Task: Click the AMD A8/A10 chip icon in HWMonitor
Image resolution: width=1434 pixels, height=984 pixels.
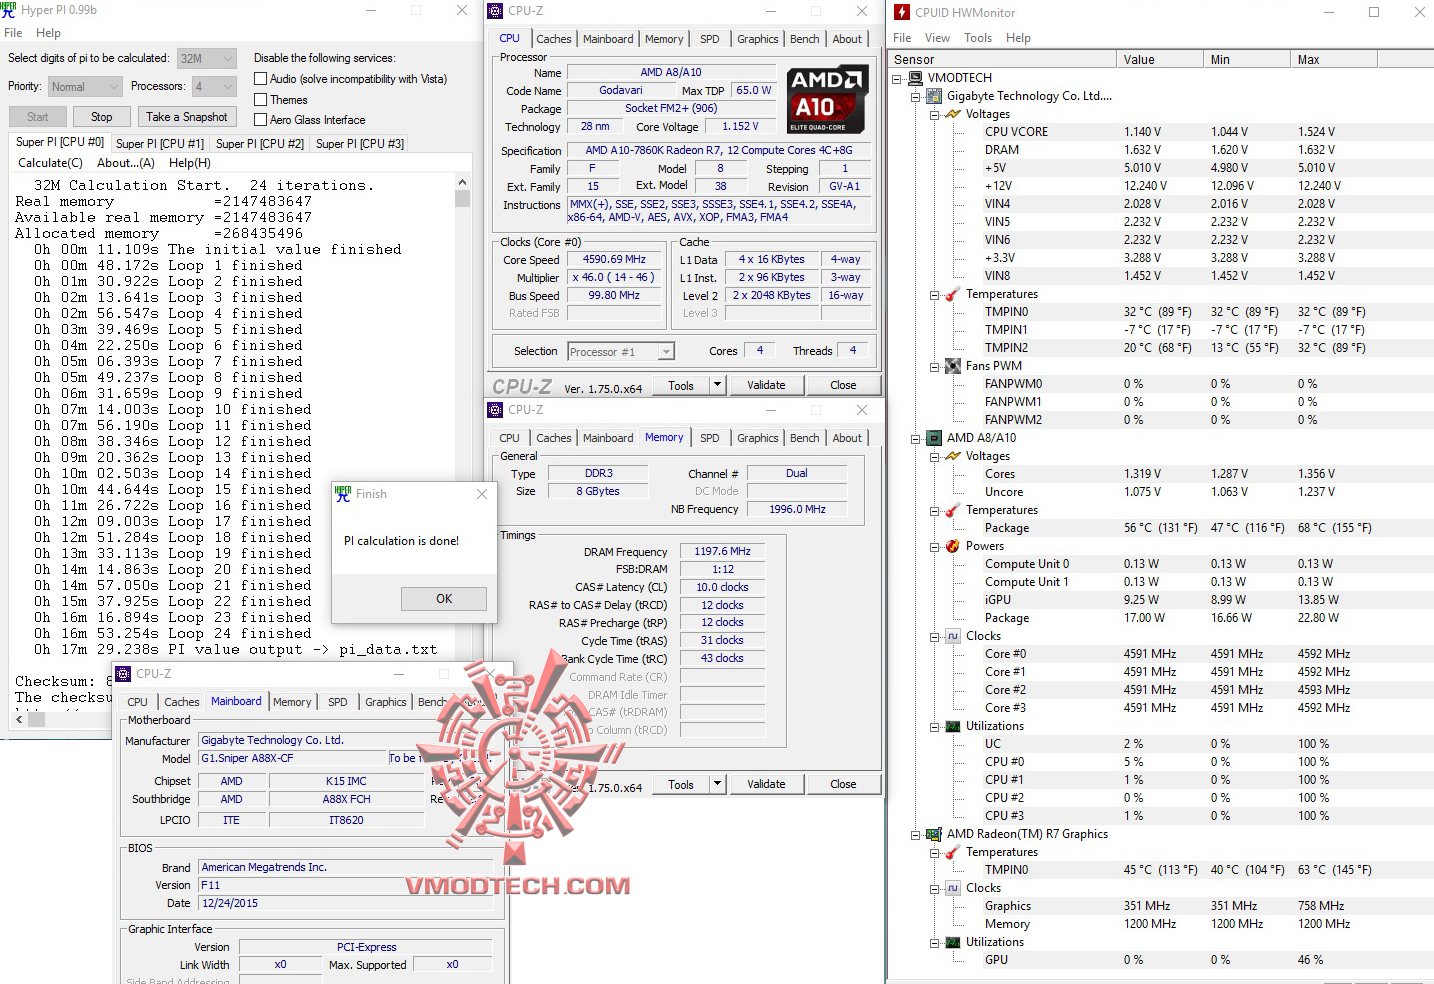Action: [934, 438]
